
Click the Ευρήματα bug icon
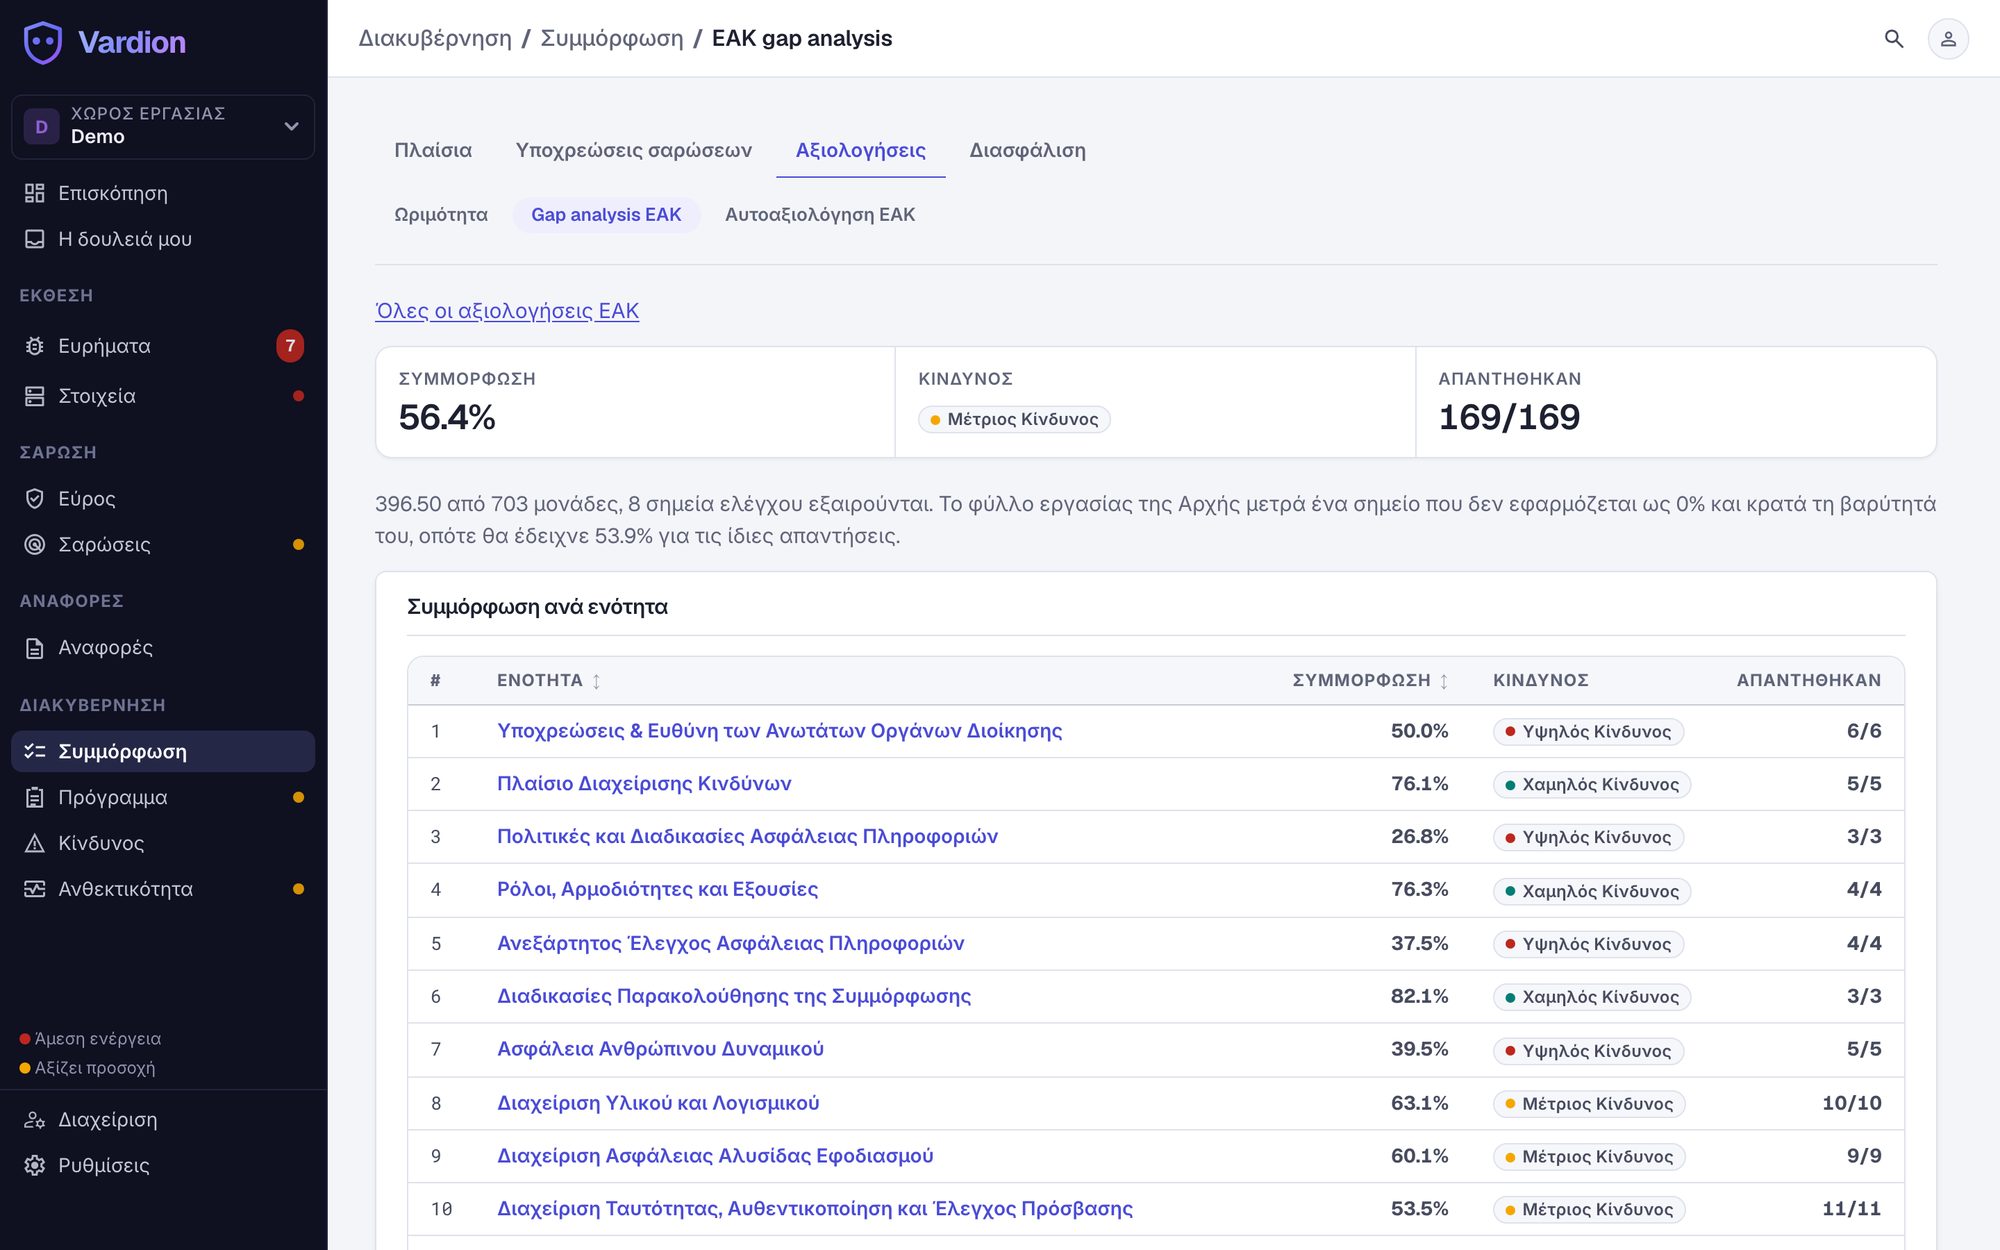click(x=35, y=346)
